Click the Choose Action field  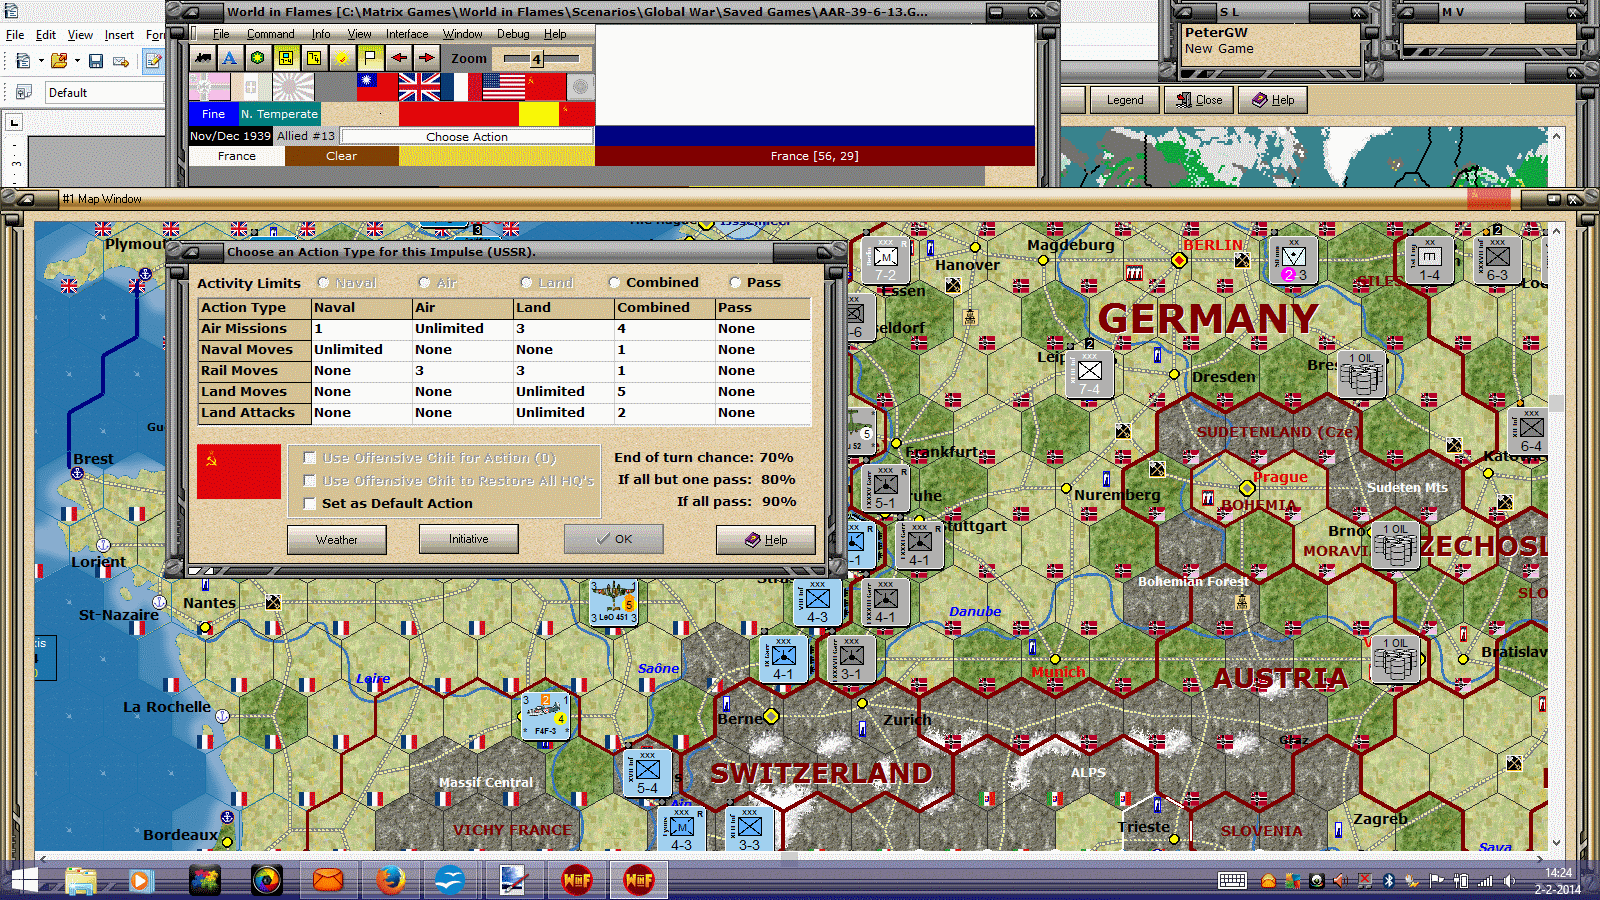(x=467, y=136)
